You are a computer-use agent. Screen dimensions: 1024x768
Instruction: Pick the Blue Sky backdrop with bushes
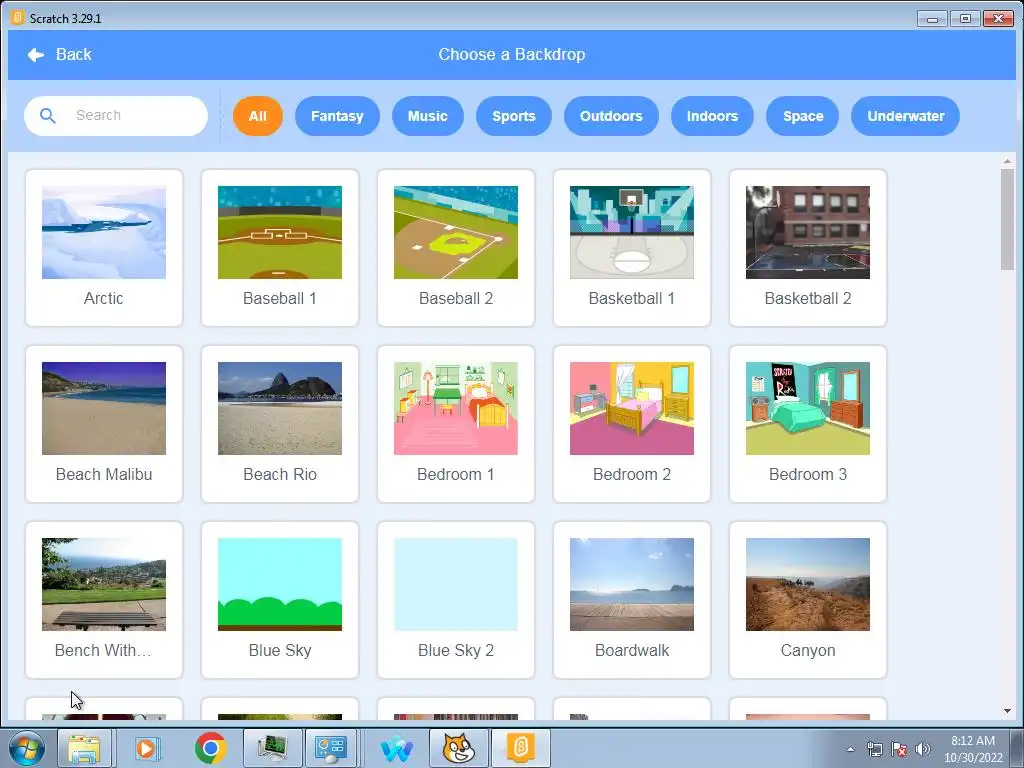(x=280, y=584)
